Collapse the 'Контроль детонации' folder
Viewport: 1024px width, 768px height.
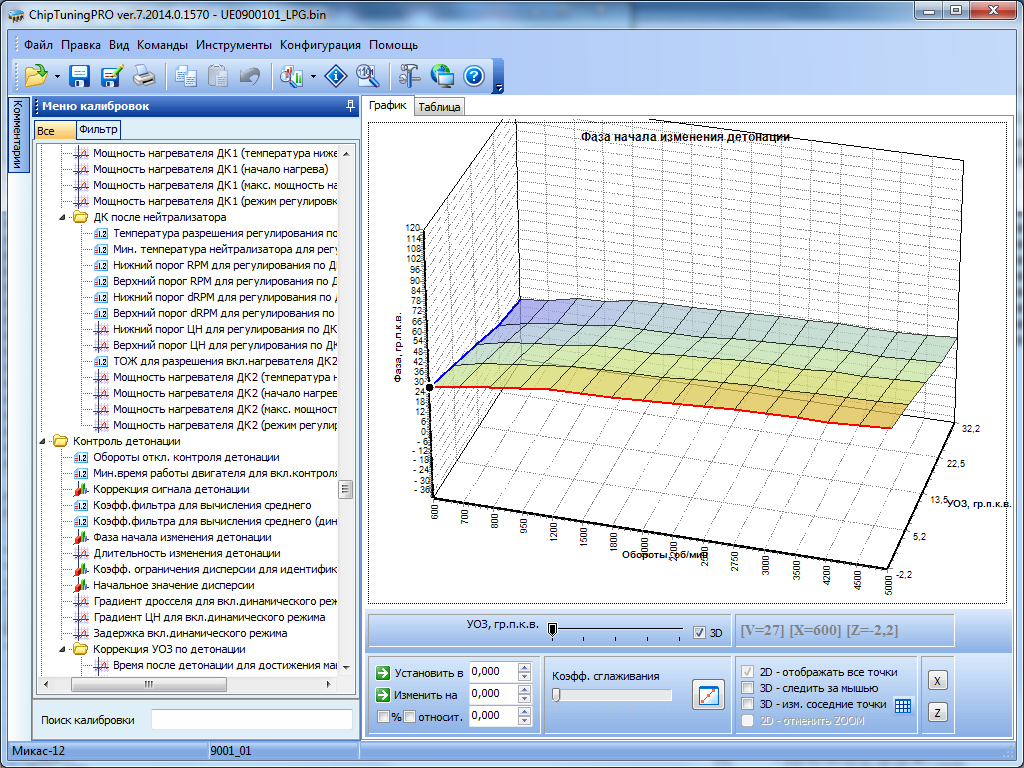pyautogui.click(x=43, y=441)
